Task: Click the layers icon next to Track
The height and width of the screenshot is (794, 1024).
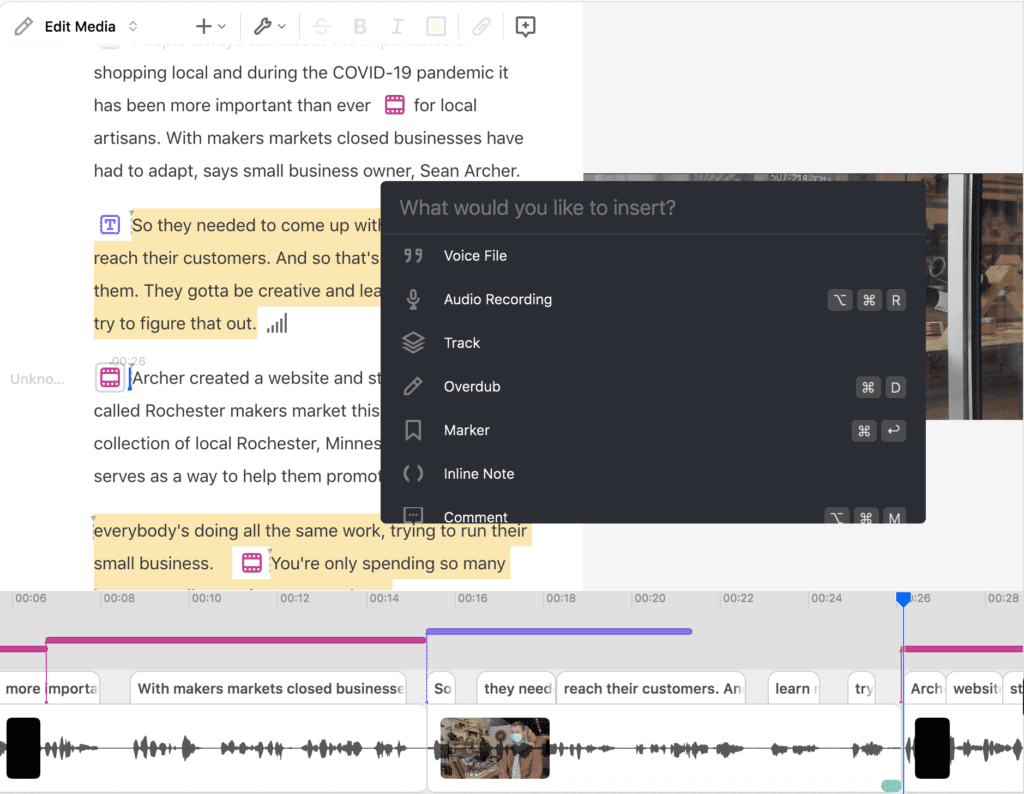Action: 413,343
